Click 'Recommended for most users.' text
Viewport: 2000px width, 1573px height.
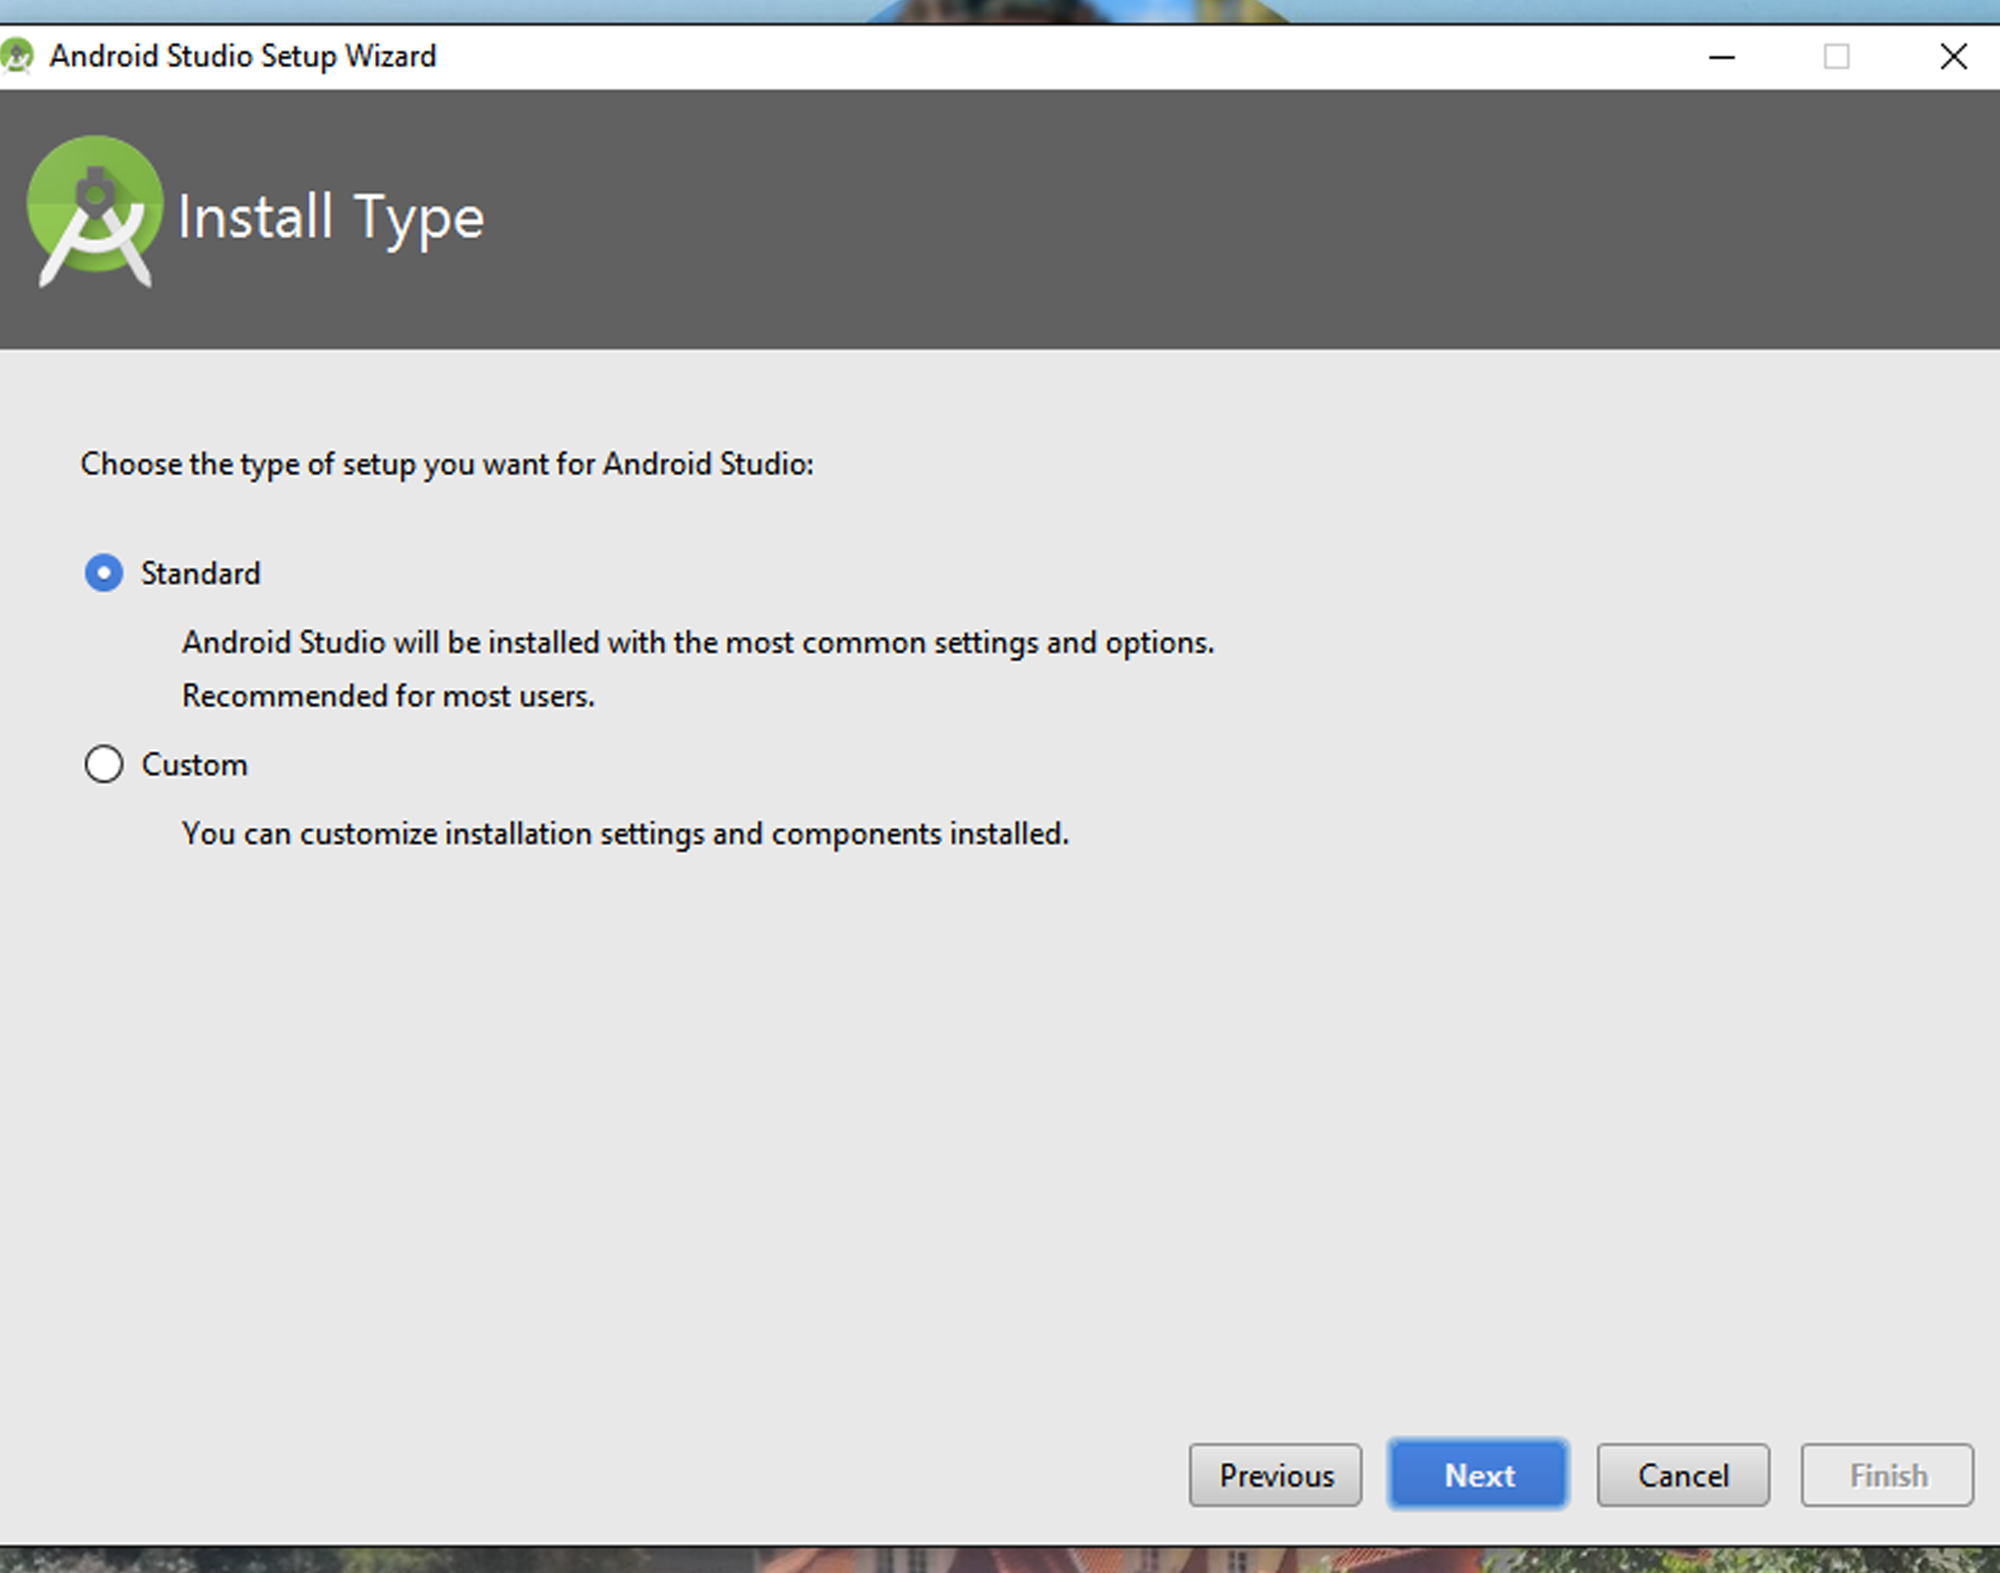[388, 695]
